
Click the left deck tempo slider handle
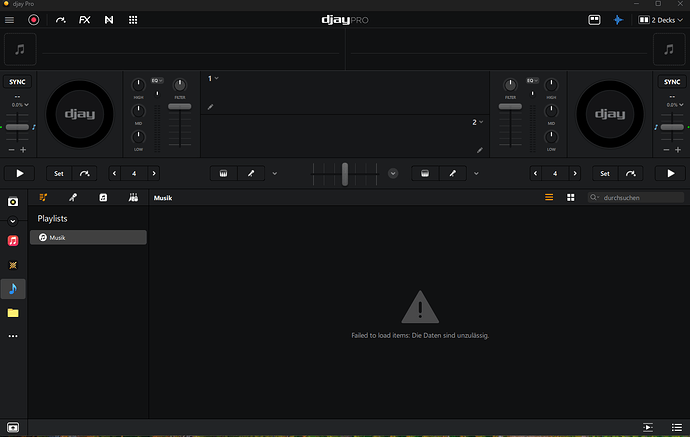coord(17,127)
